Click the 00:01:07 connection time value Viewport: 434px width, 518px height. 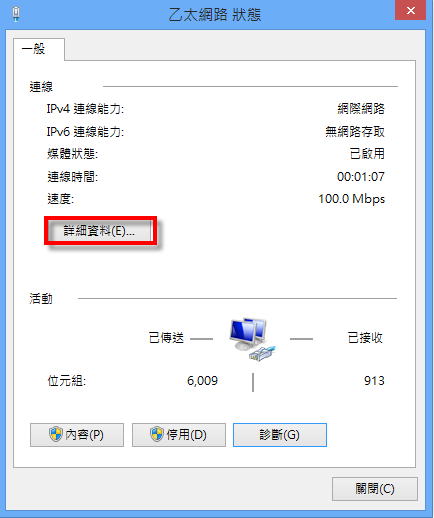click(x=361, y=176)
